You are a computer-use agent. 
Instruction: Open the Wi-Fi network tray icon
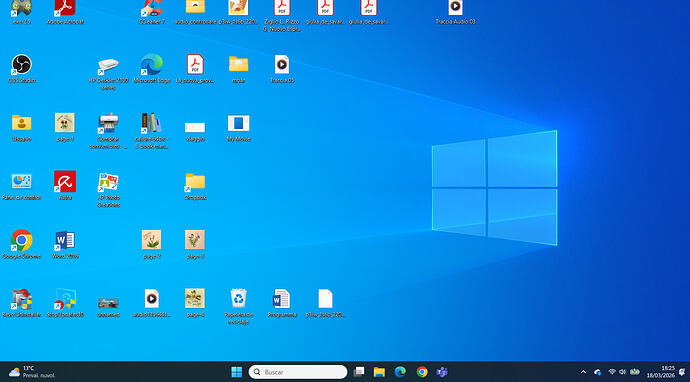[x=612, y=372]
